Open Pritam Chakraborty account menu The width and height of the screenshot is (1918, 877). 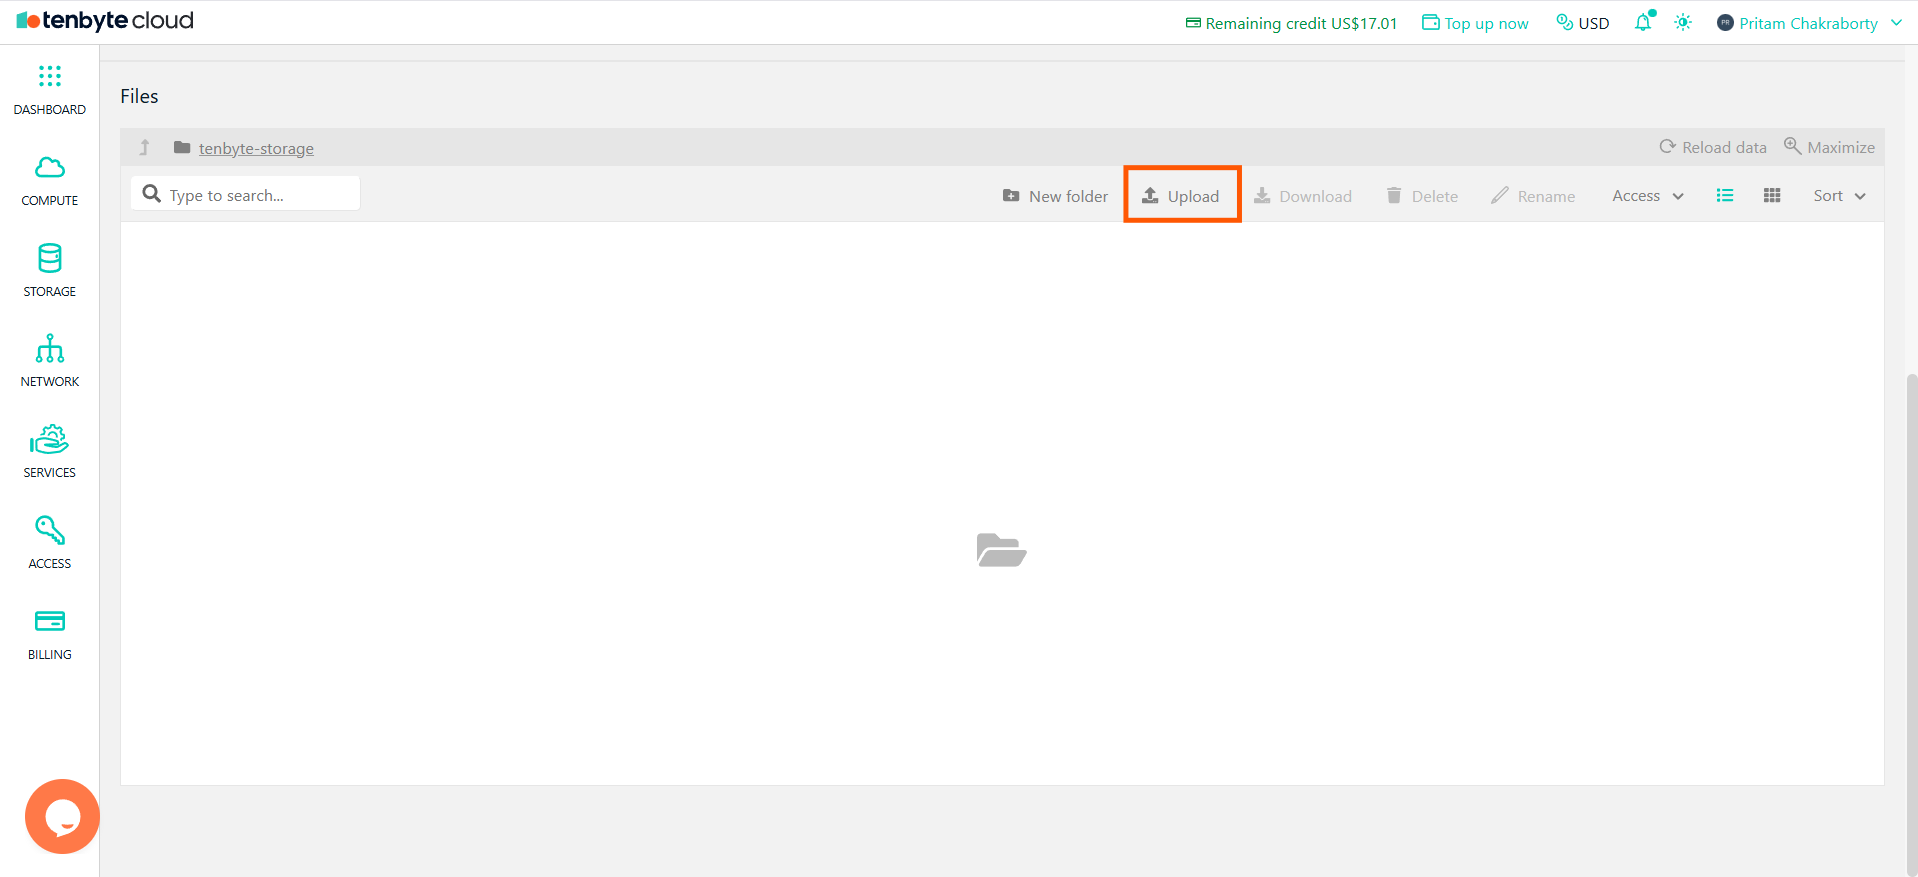(x=1809, y=23)
